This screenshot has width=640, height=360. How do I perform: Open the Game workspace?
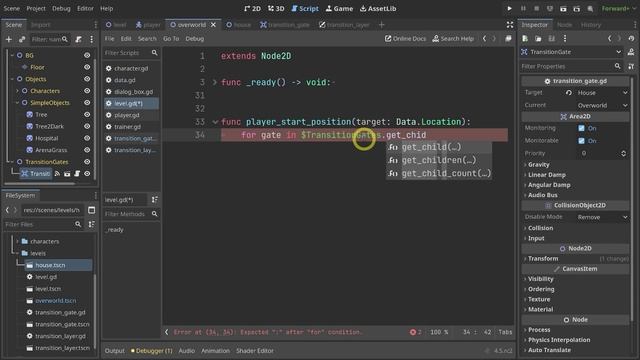[x=339, y=9]
